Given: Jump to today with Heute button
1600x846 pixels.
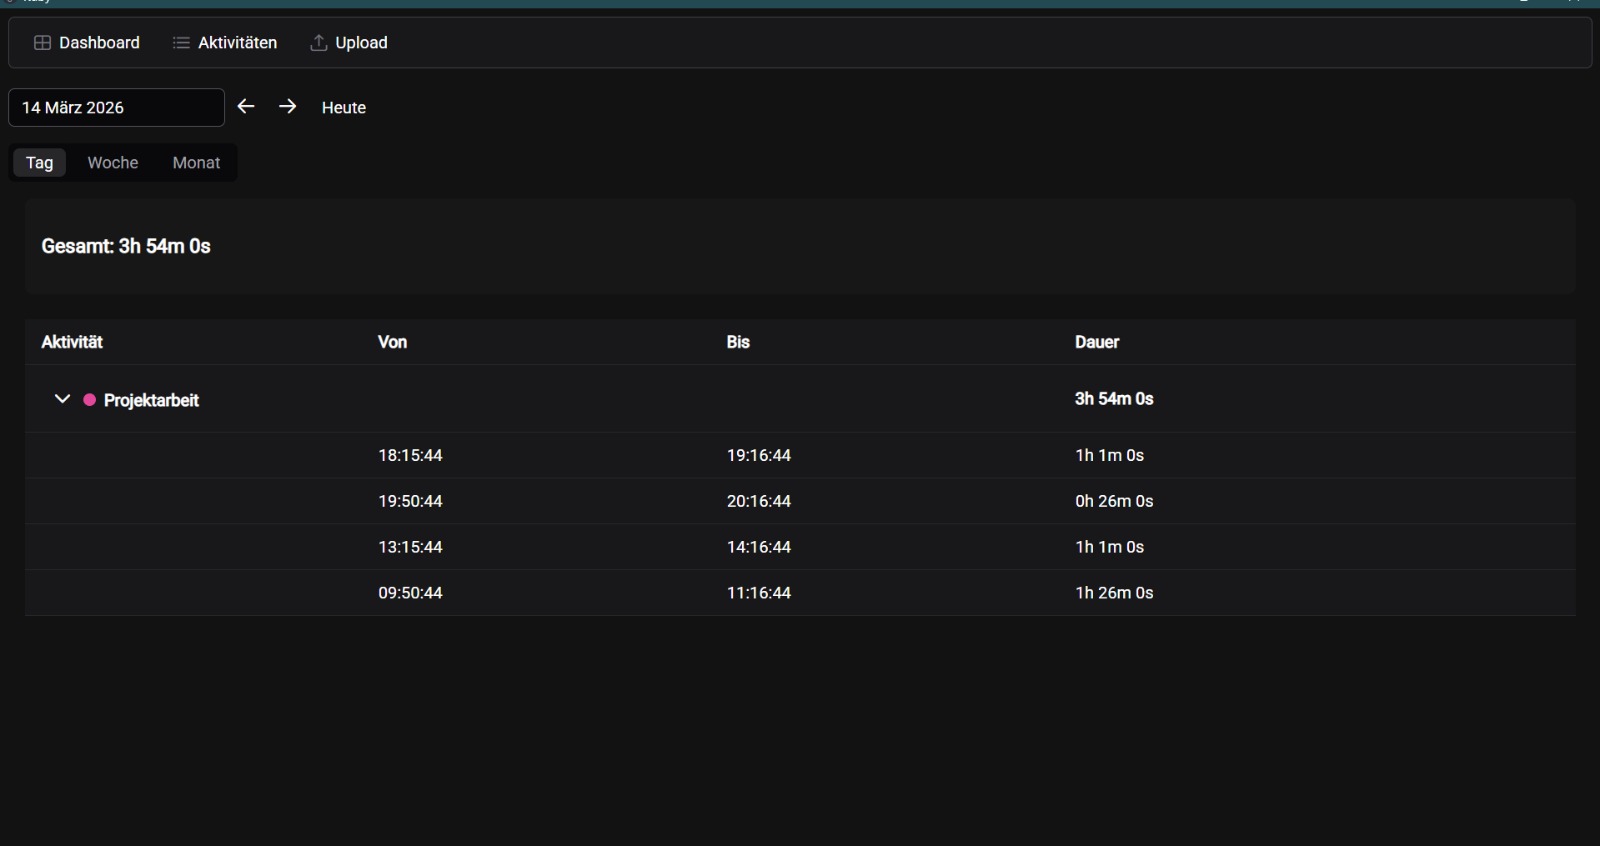Looking at the screenshot, I should click(x=344, y=108).
